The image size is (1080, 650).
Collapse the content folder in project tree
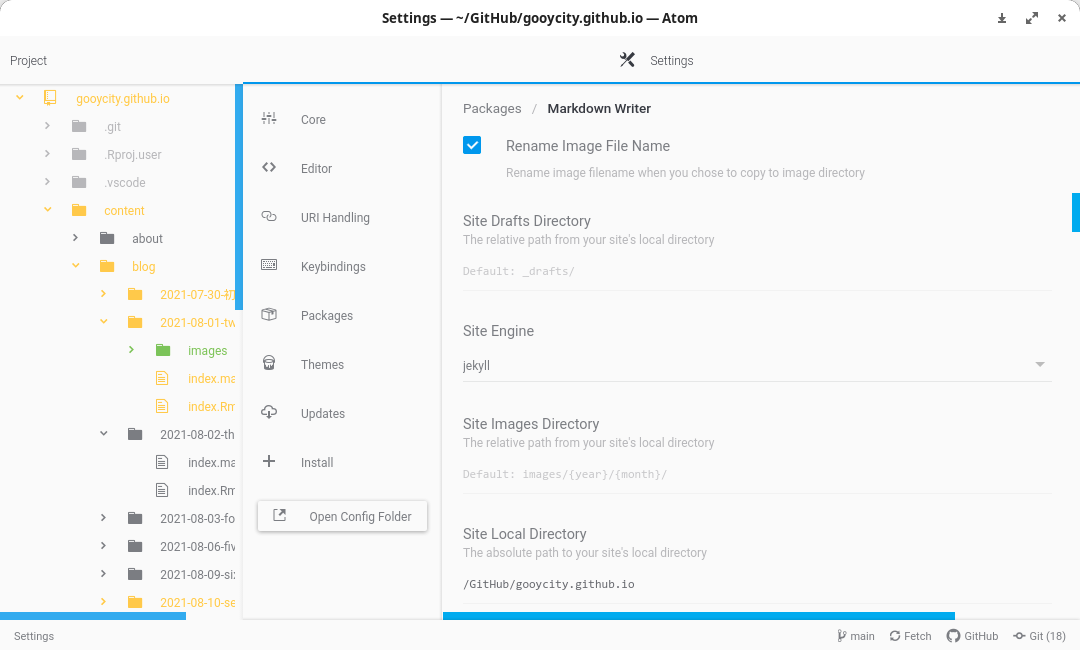(48, 210)
